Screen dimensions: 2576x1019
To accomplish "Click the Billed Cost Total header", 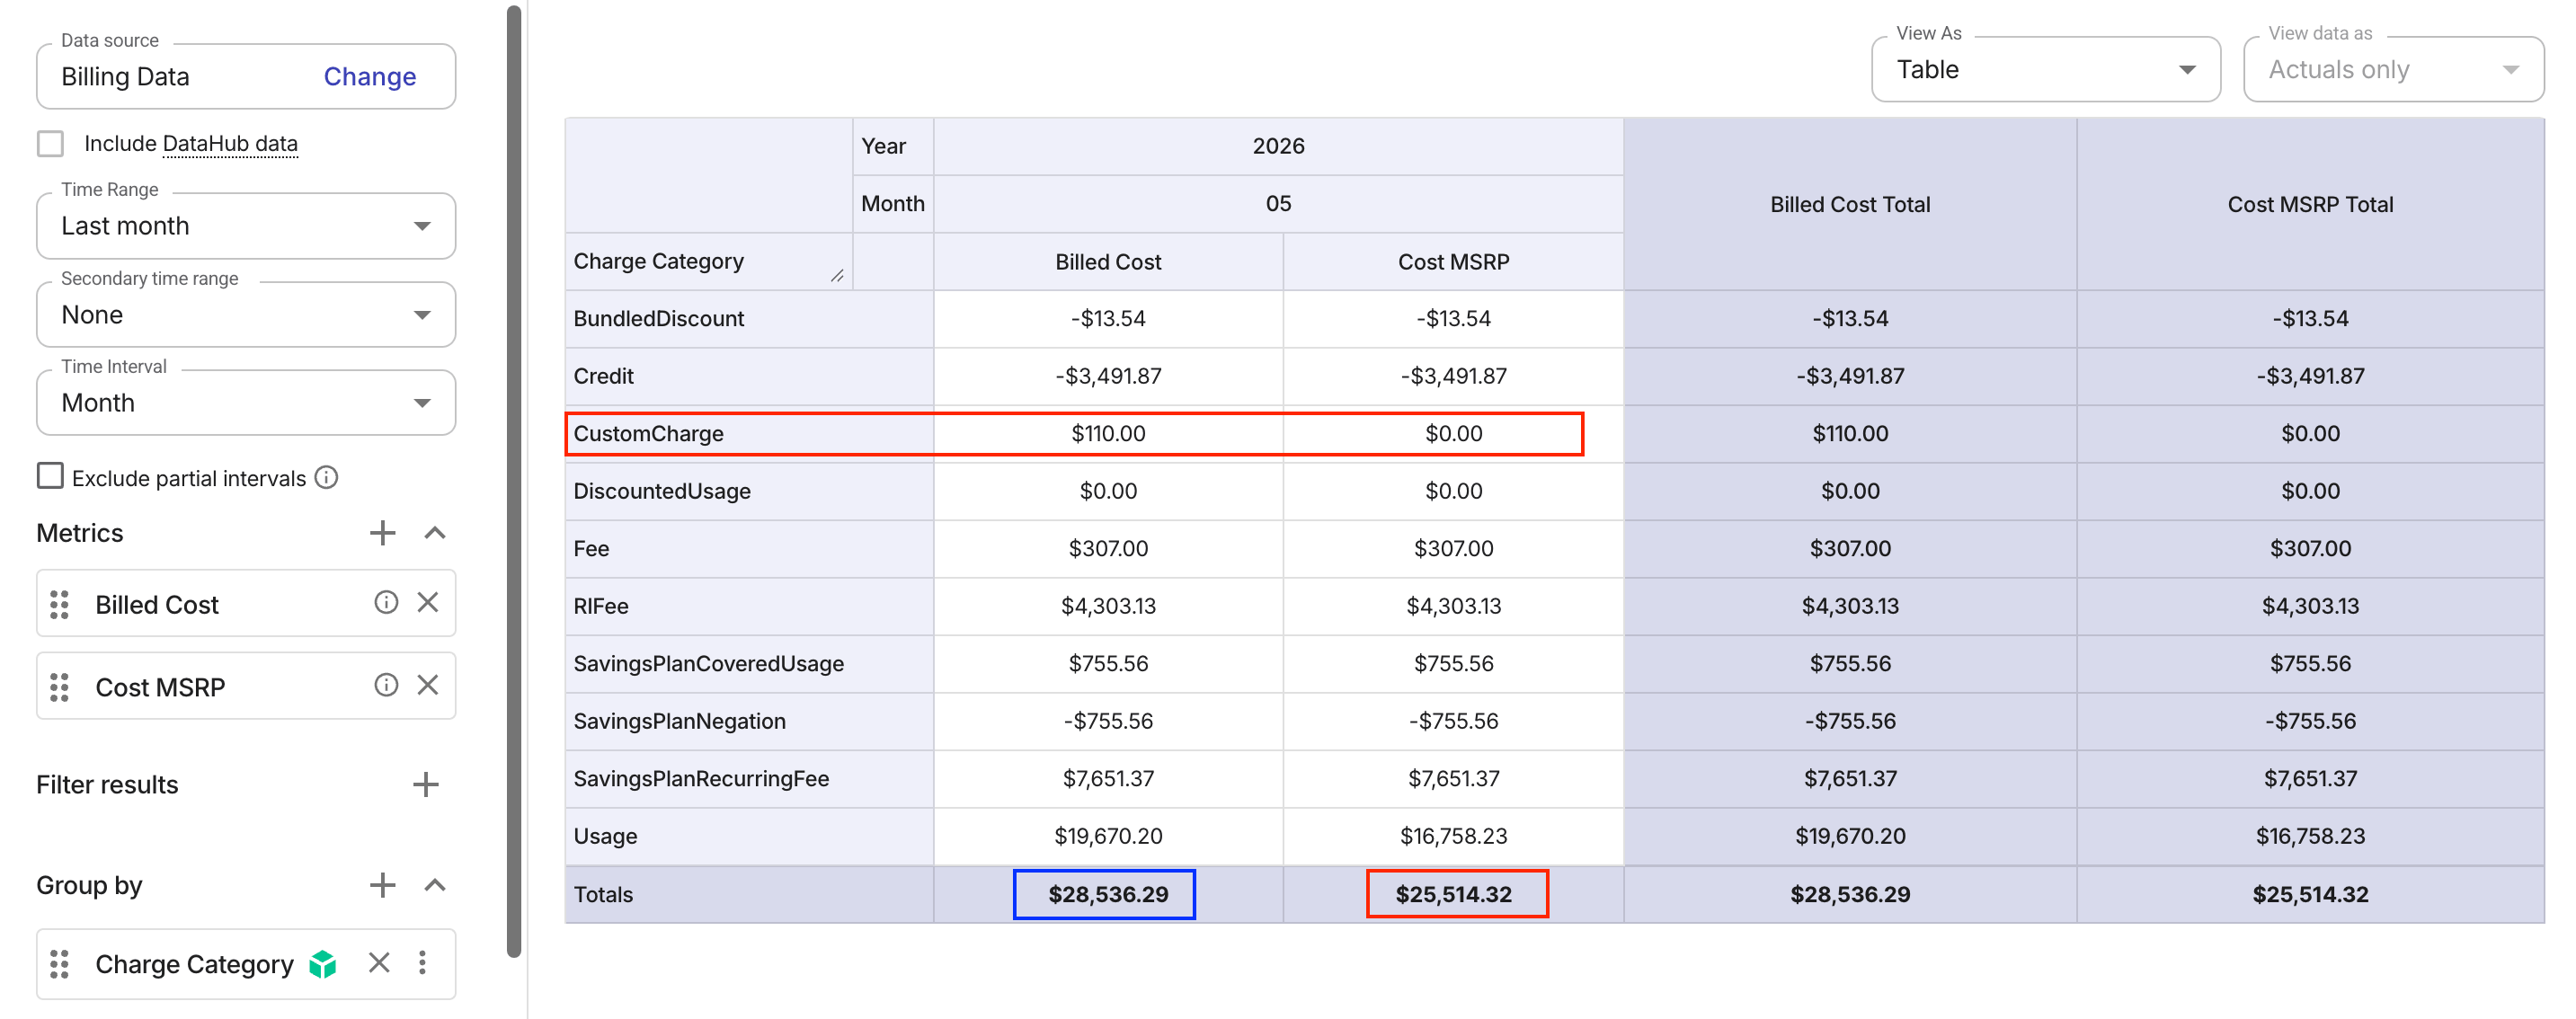I will tap(1850, 204).
